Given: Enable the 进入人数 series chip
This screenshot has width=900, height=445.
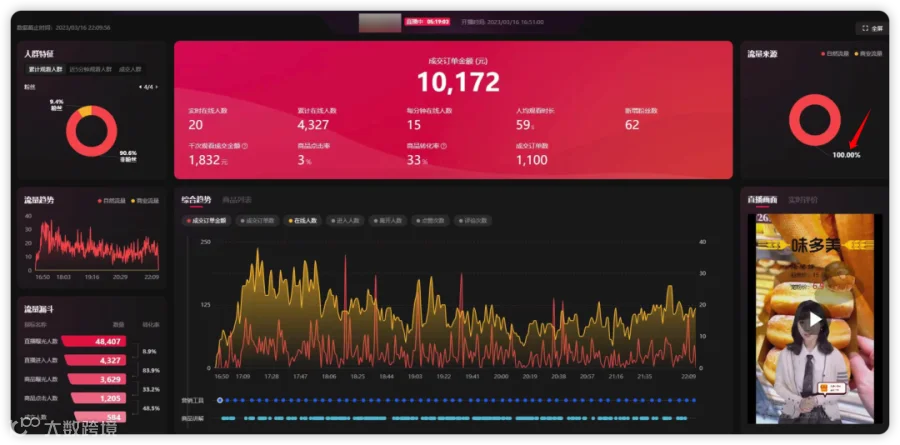Looking at the screenshot, I should pyautogui.click(x=346, y=220).
